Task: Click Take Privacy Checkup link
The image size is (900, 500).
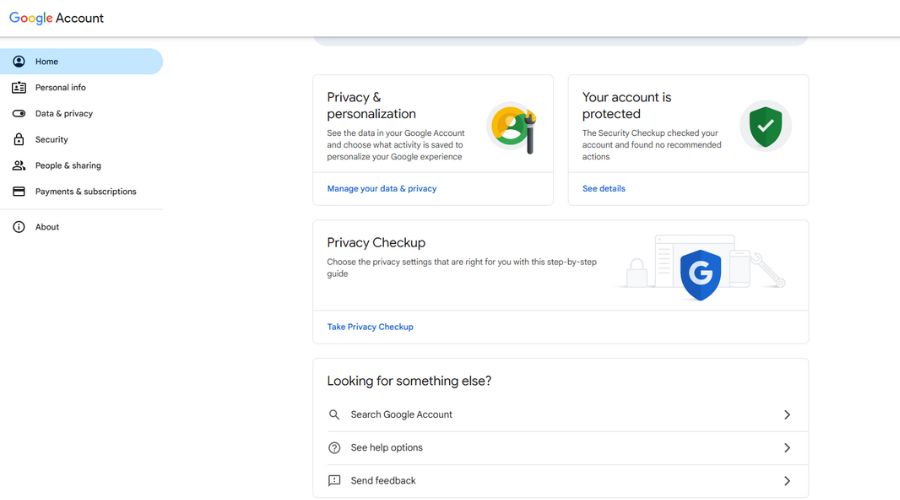Action: point(370,327)
